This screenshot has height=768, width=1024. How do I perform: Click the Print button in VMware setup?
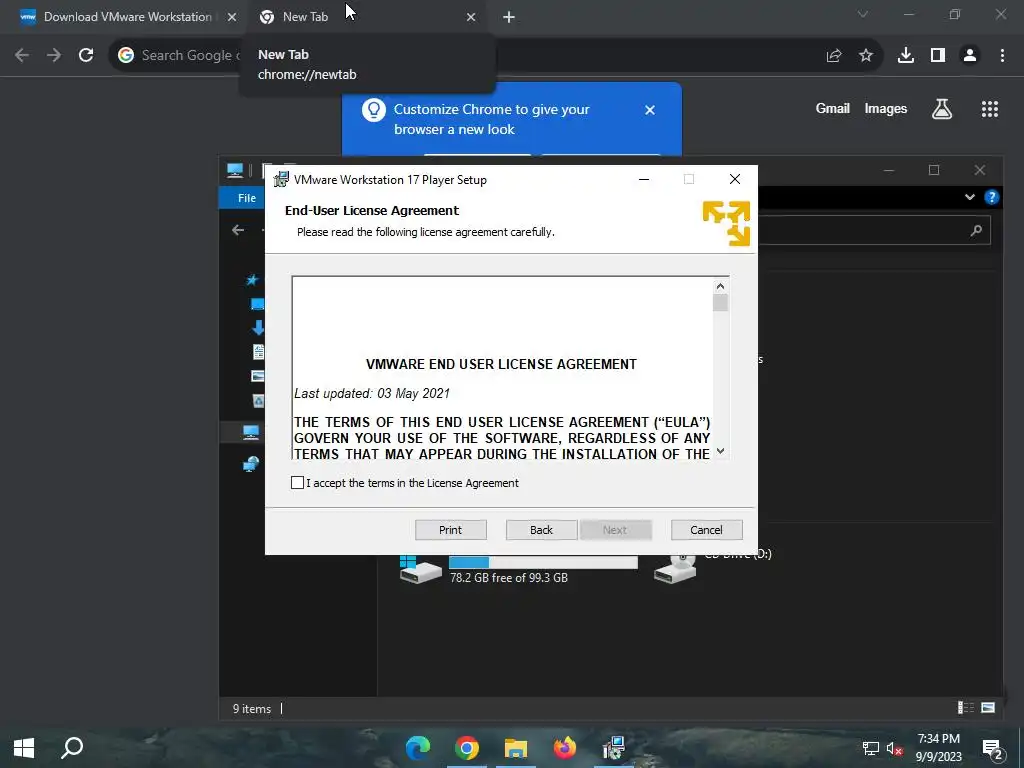(451, 530)
